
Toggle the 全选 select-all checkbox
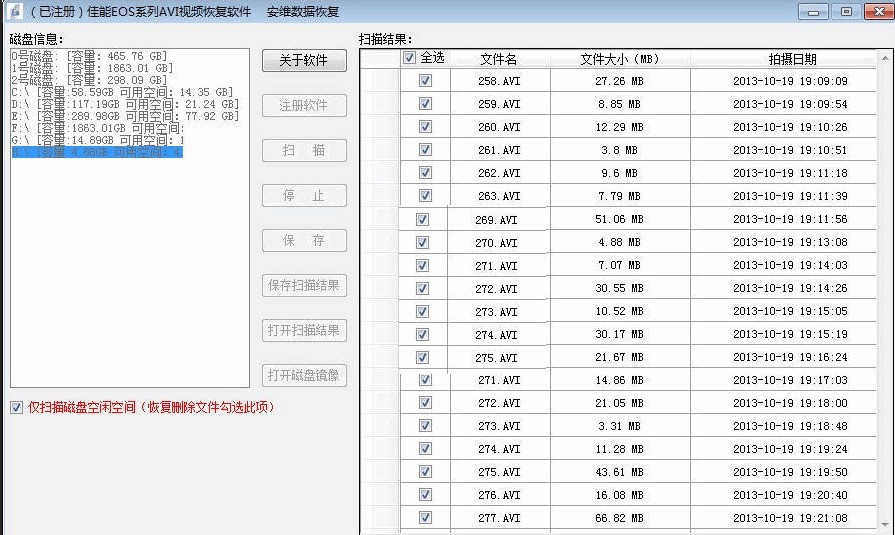(x=409, y=58)
